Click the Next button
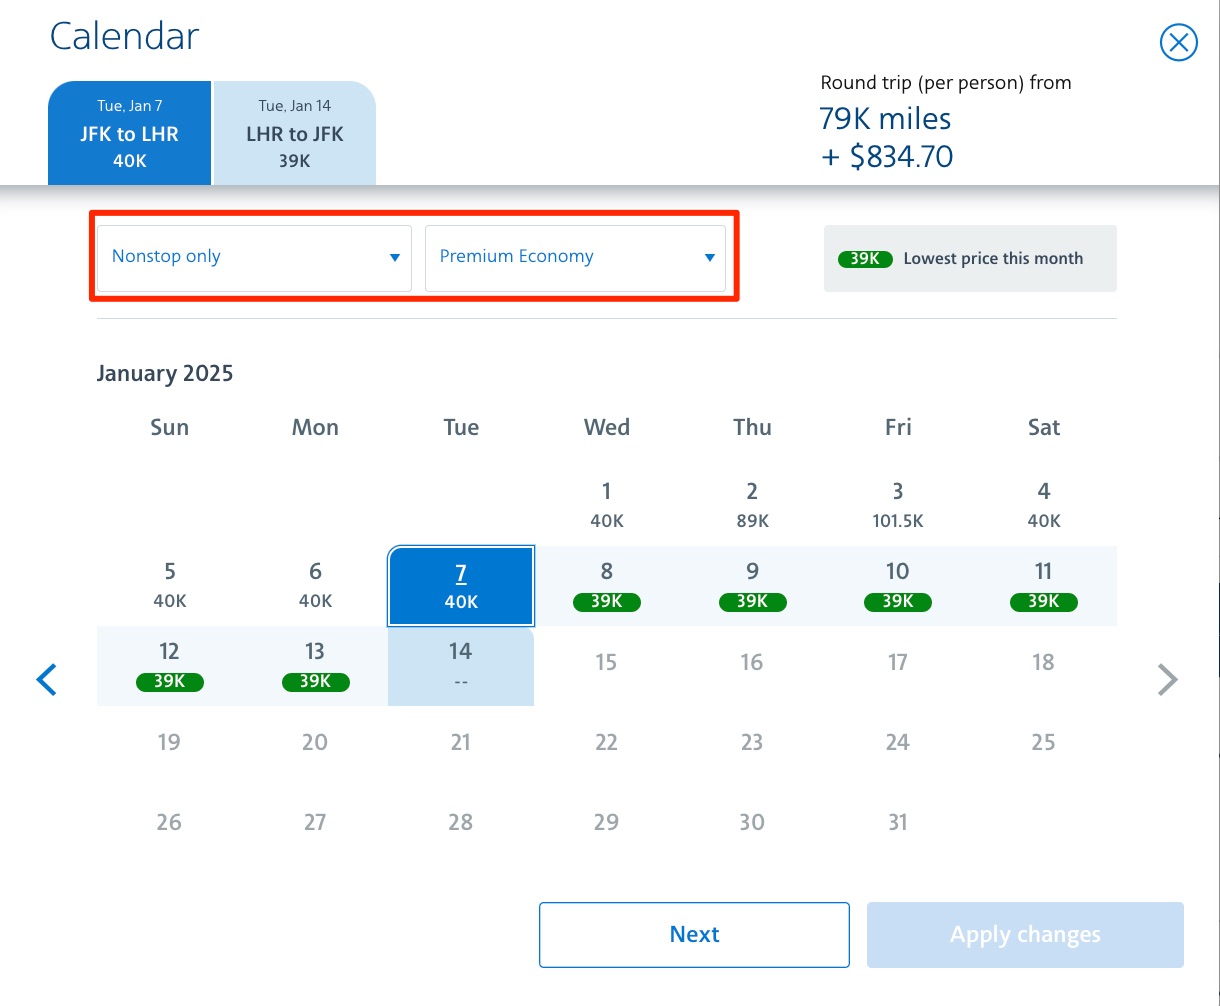 [694, 934]
